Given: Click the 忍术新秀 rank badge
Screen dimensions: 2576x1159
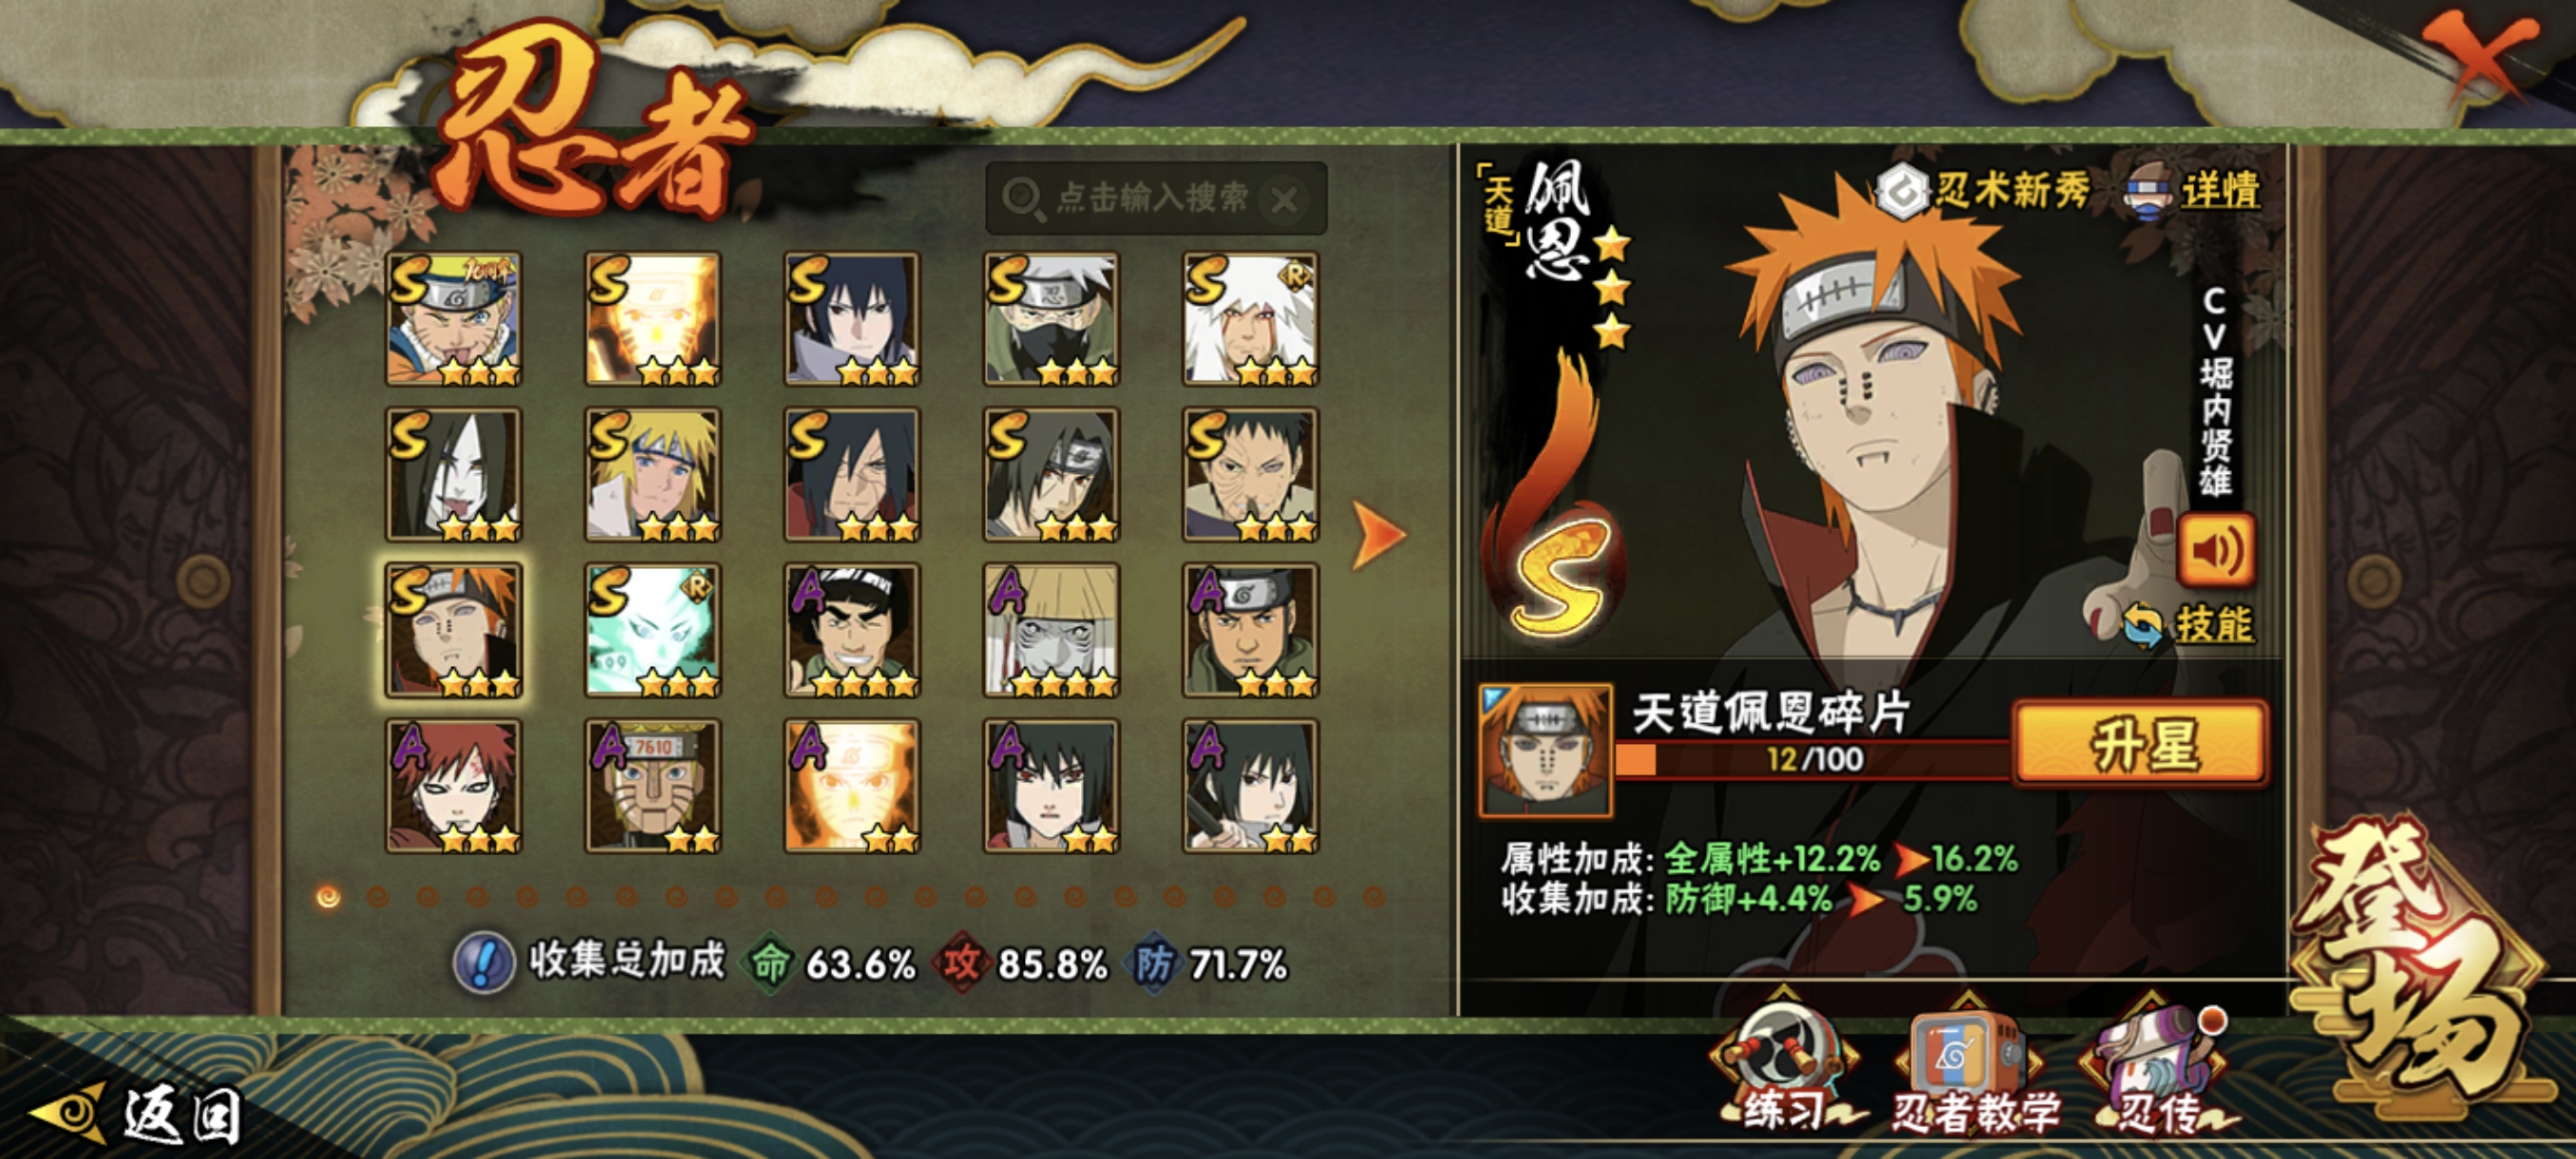Looking at the screenshot, I should coord(1984,190).
